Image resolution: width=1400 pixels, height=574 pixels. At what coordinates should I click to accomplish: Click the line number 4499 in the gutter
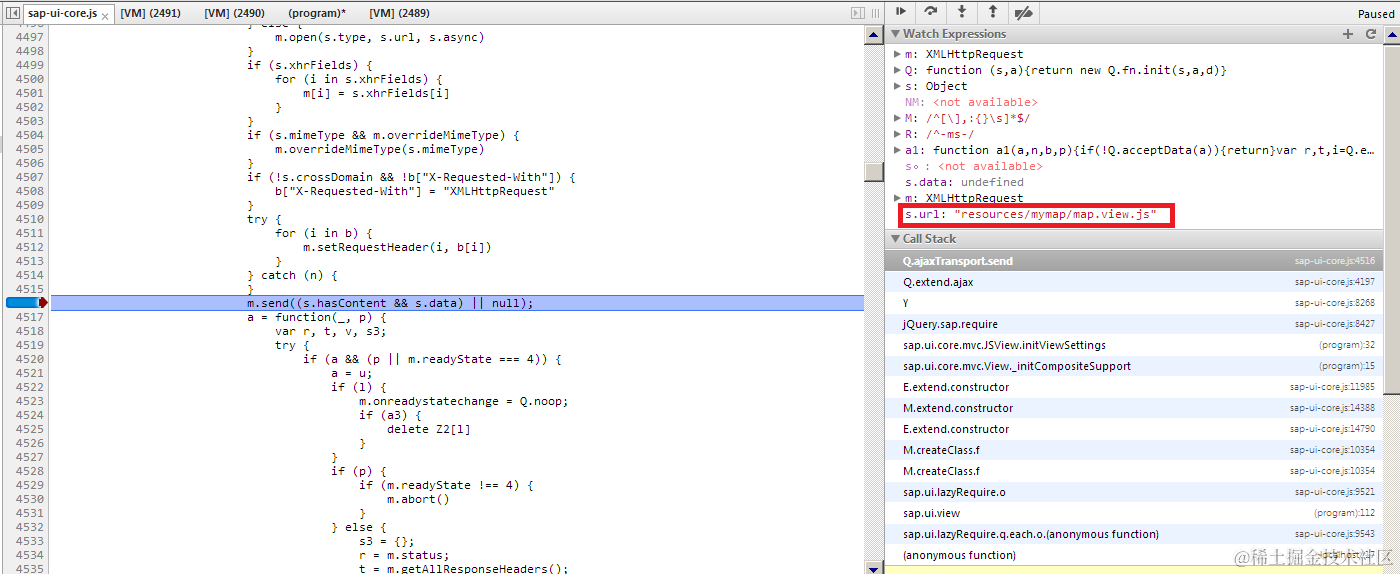[x=29, y=65]
